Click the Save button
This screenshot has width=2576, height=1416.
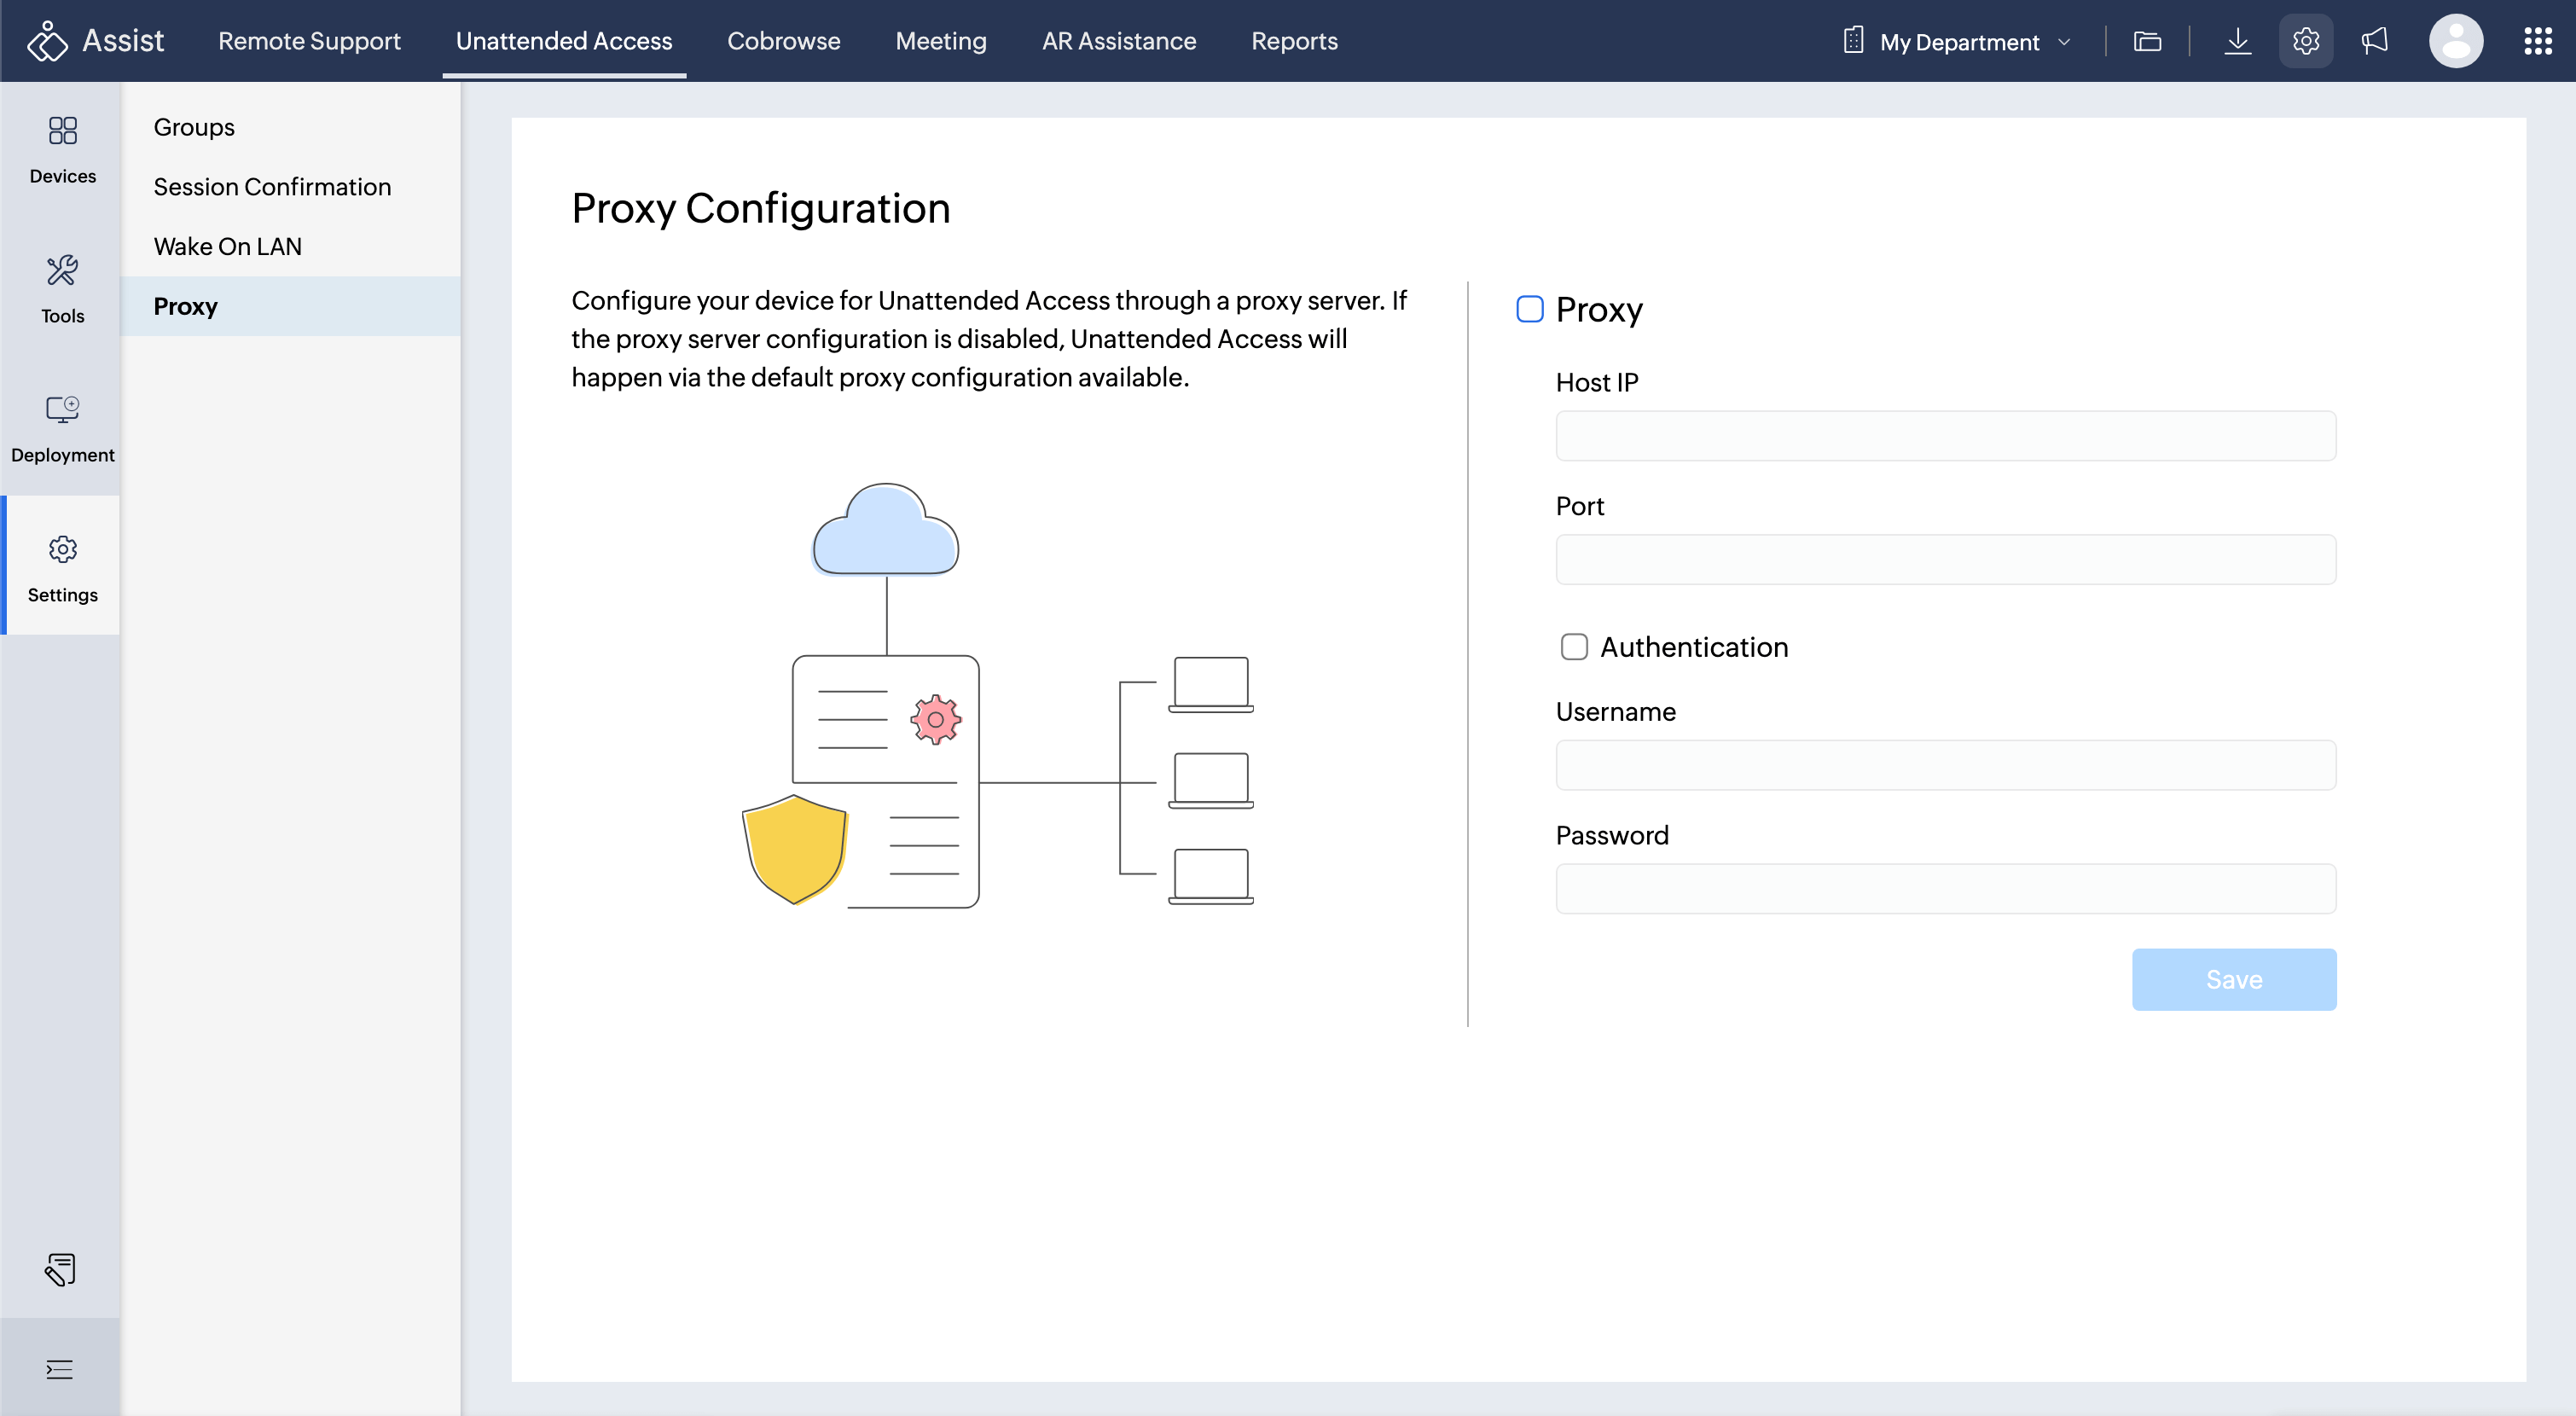click(x=2233, y=979)
